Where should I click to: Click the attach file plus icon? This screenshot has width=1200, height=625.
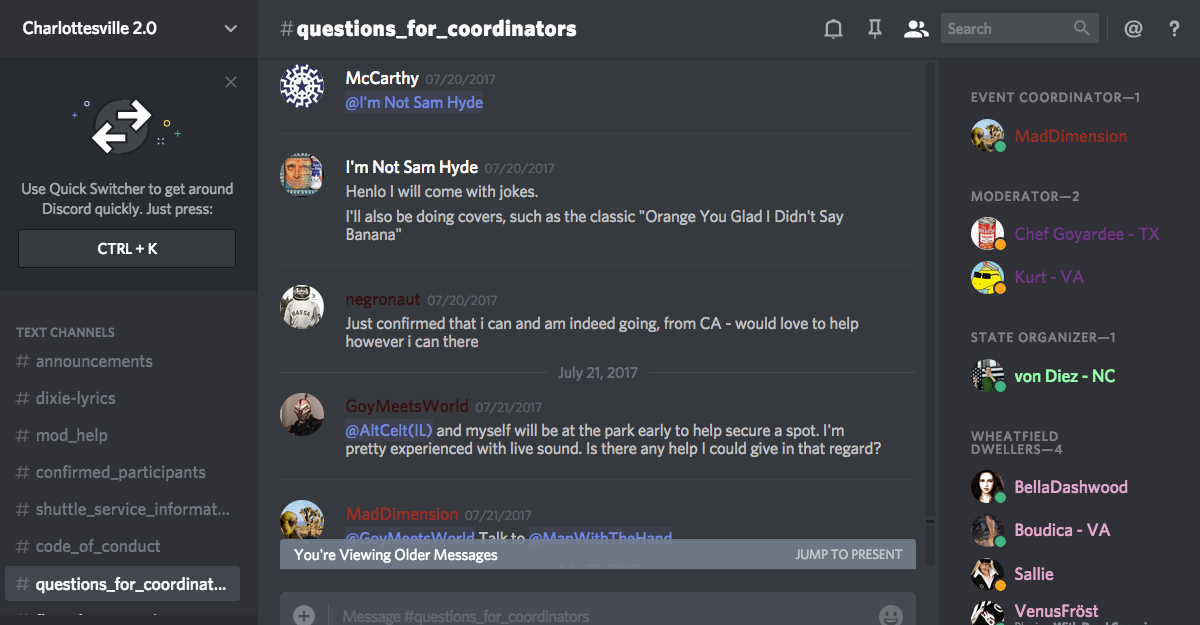click(304, 616)
